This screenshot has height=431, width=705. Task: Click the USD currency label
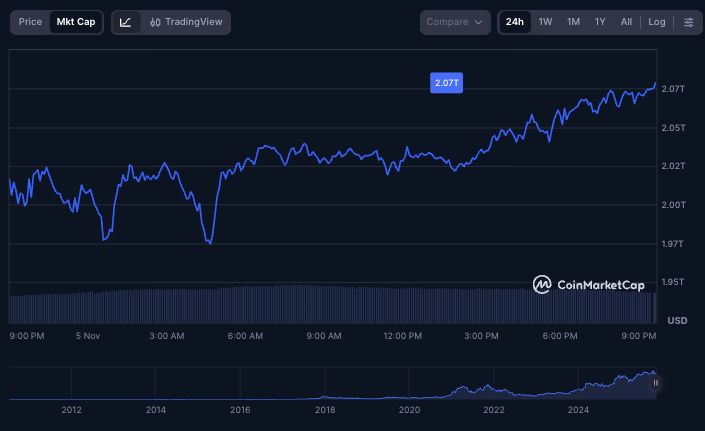(x=677, y=320)
